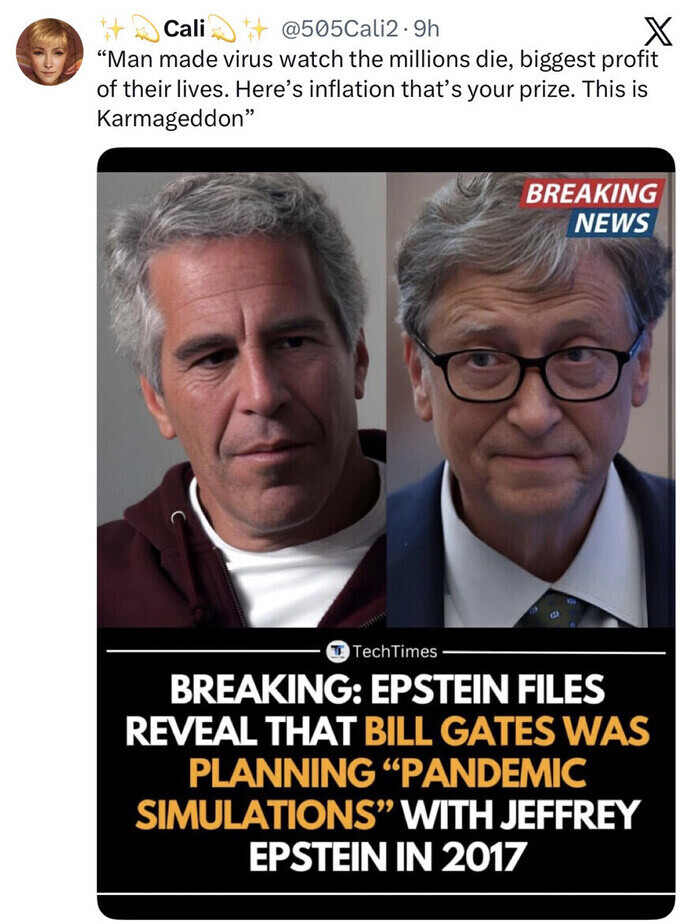This screenshot has width=692, height=924.
Task: Click the tweet text starting 'Man made virus'
Action: (377, 88)
